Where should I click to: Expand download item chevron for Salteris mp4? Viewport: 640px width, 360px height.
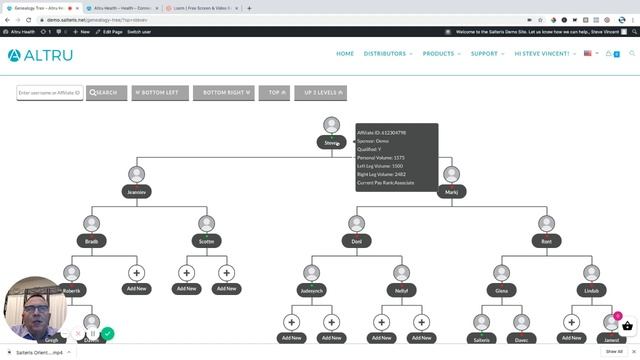[x=69, y=352]
